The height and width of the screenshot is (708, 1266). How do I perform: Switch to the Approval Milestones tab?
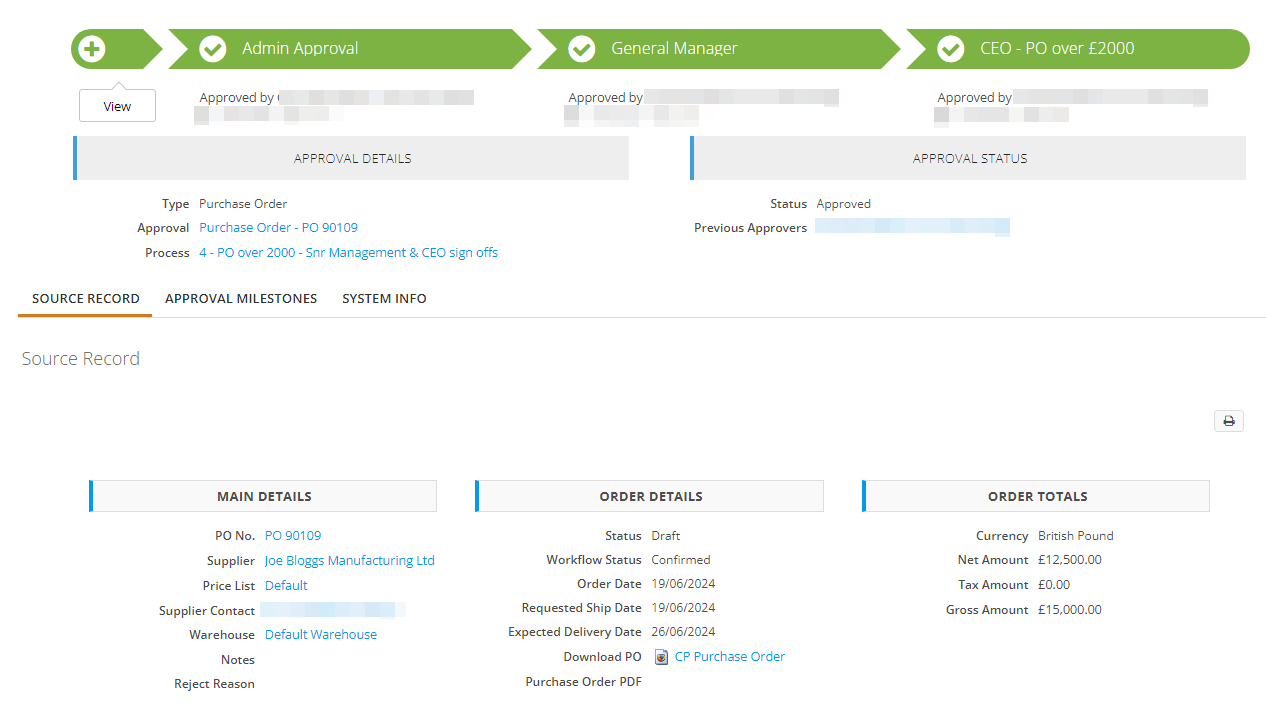pos(241,298)
